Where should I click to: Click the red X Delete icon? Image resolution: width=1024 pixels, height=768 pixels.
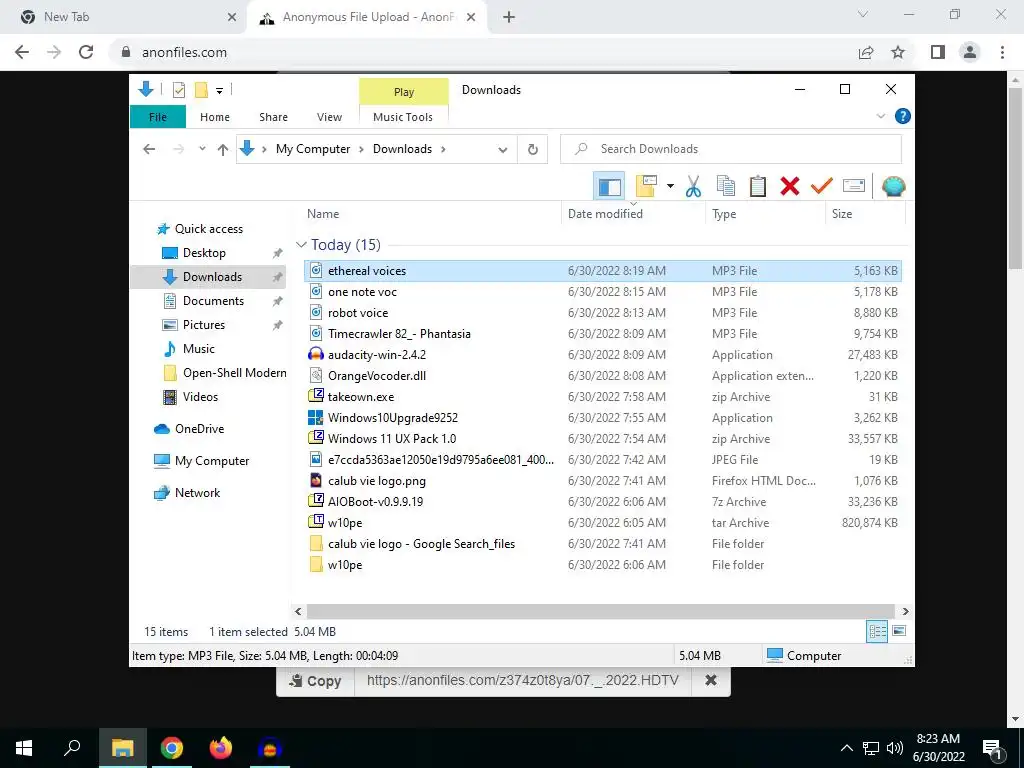point(790,187)
